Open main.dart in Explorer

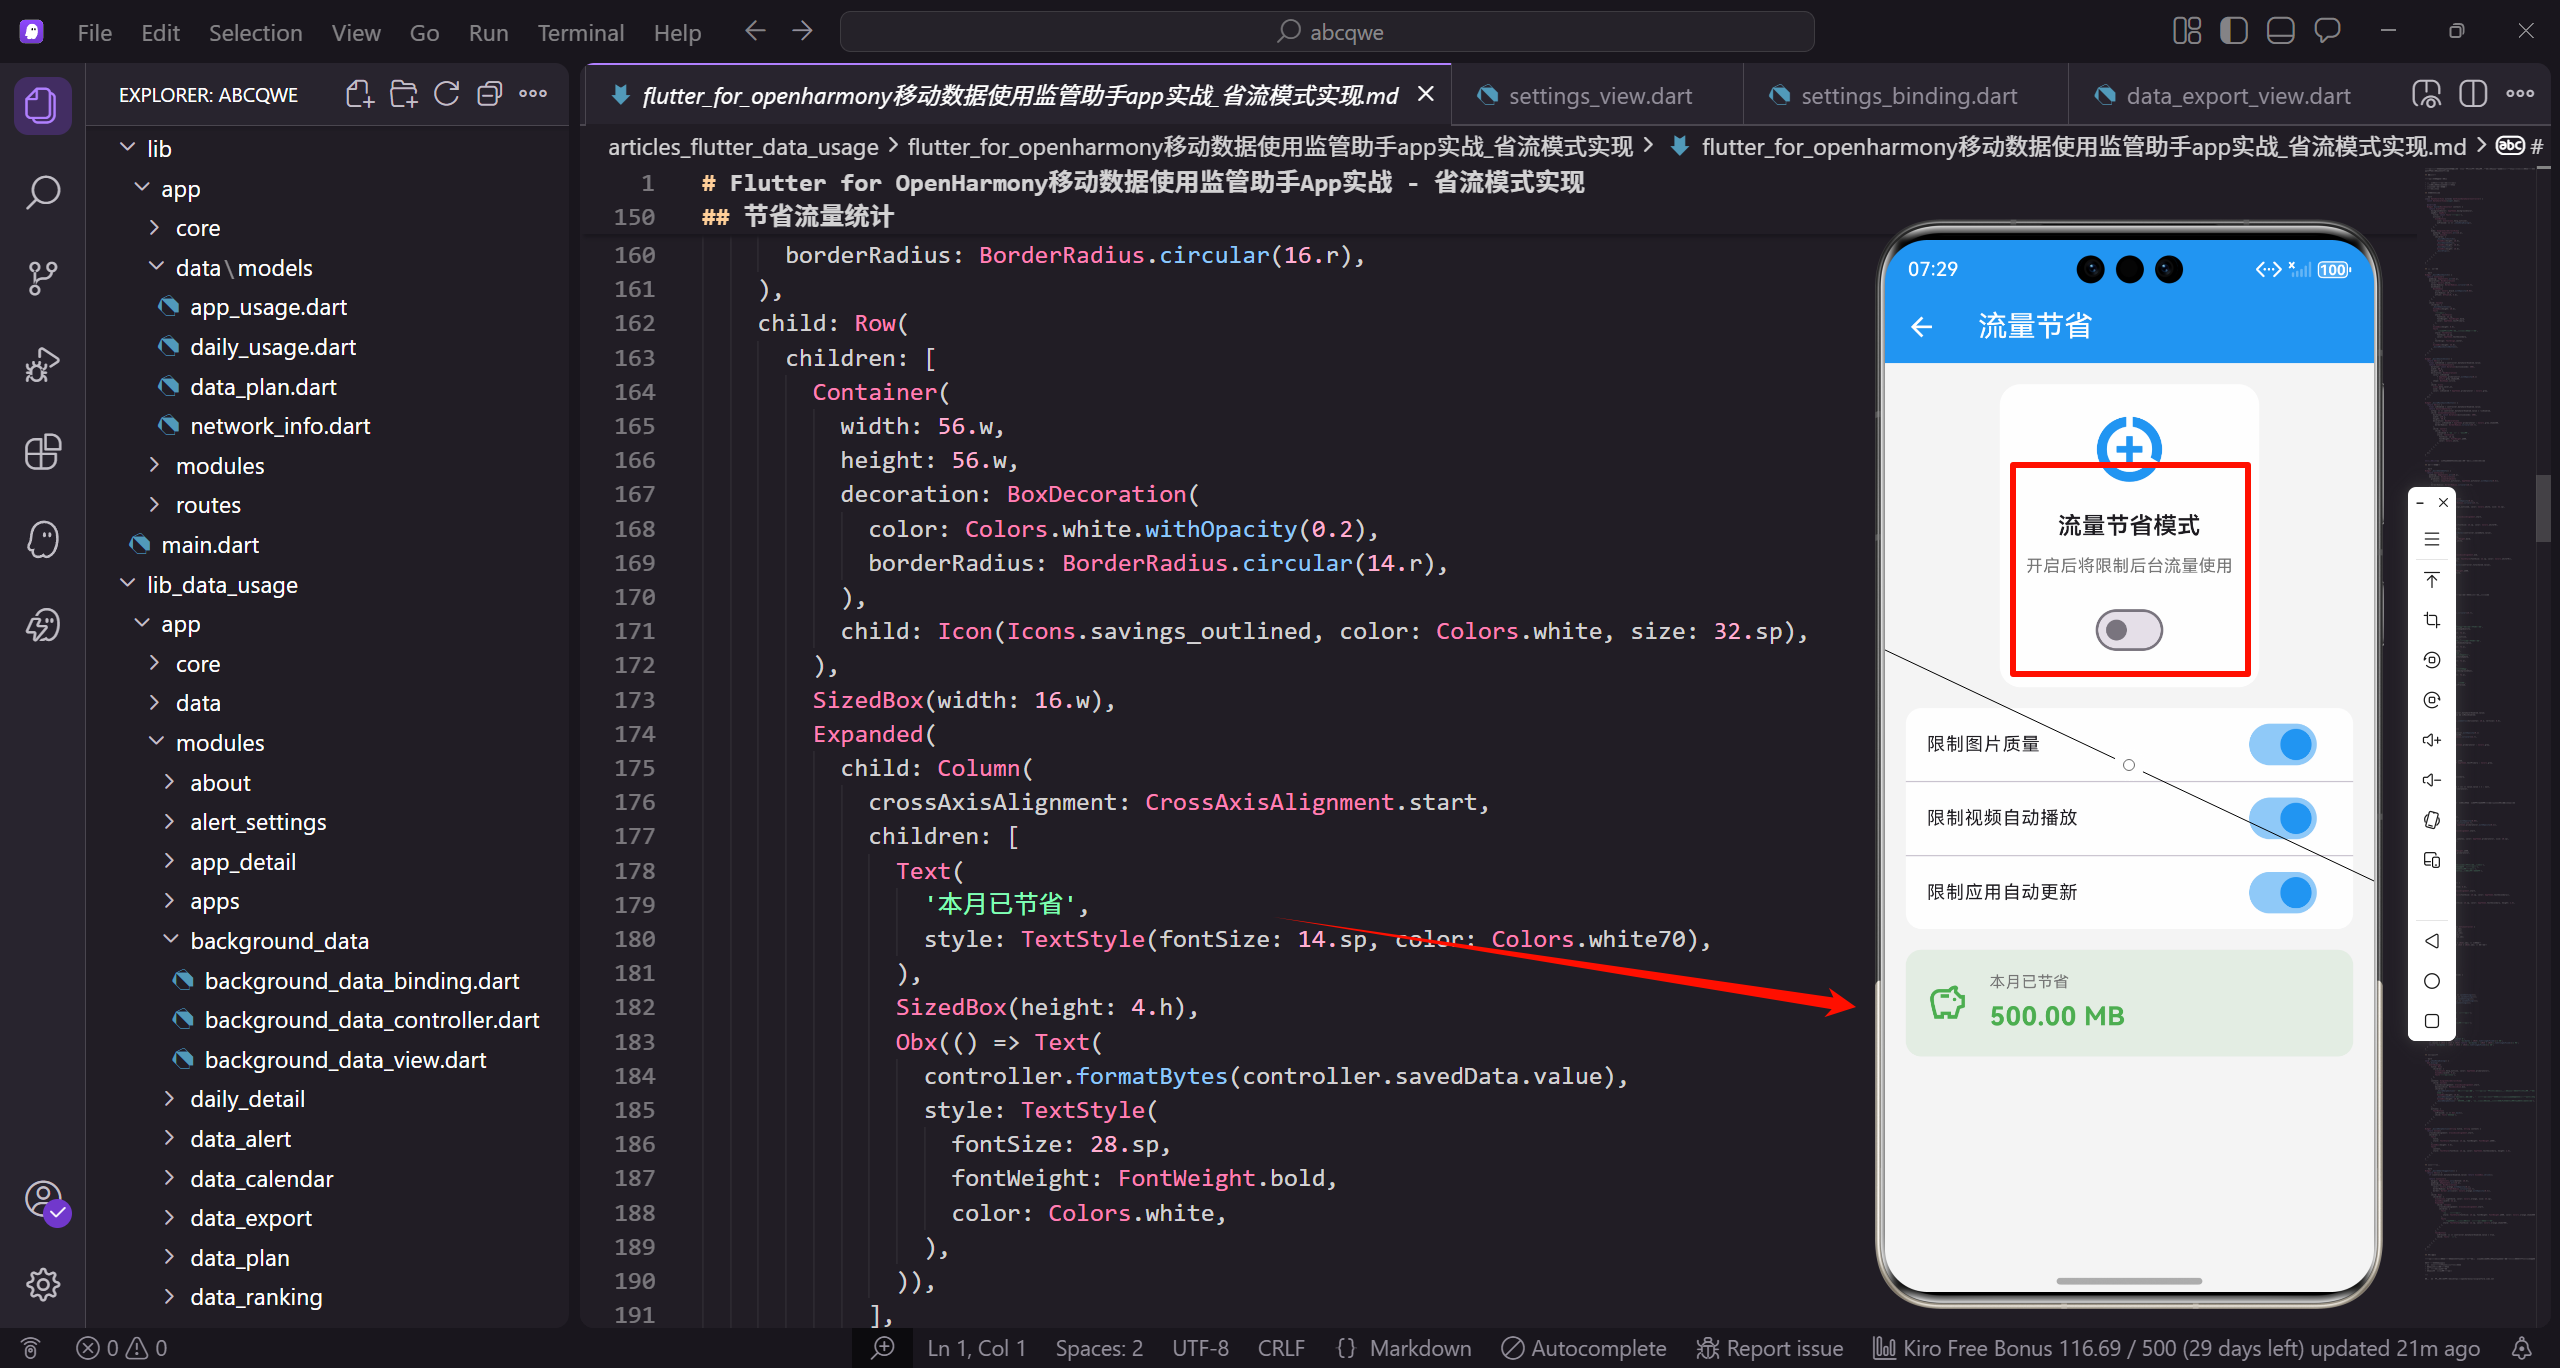(x=210, y=545)
